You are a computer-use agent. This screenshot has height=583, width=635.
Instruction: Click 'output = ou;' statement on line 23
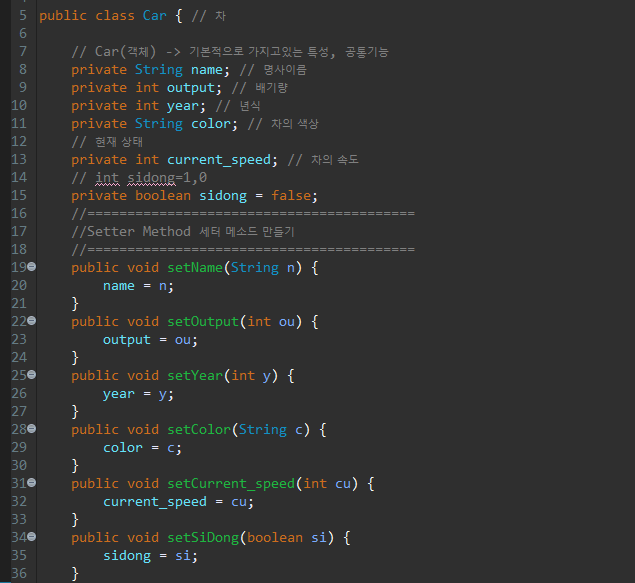(x=150, y=340)
